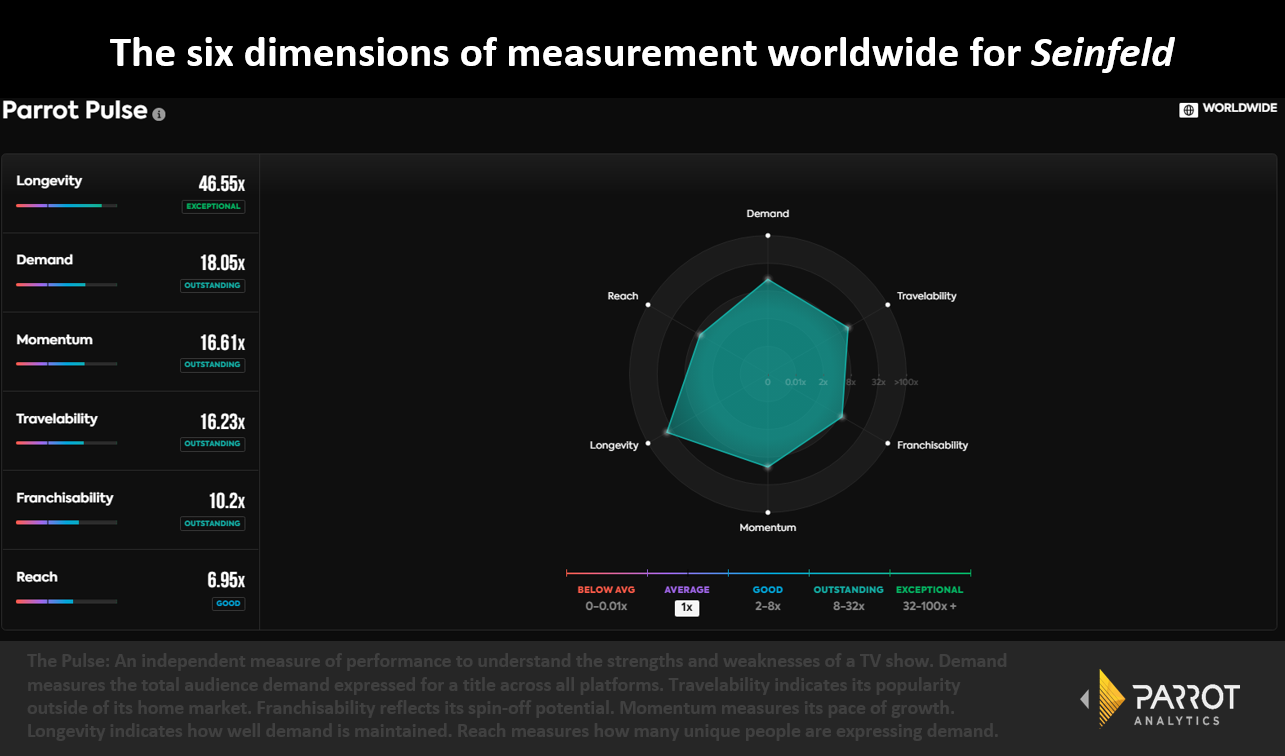Click the Parrot Pulse heading
The image size is (1285, 756).
point(75,110)
